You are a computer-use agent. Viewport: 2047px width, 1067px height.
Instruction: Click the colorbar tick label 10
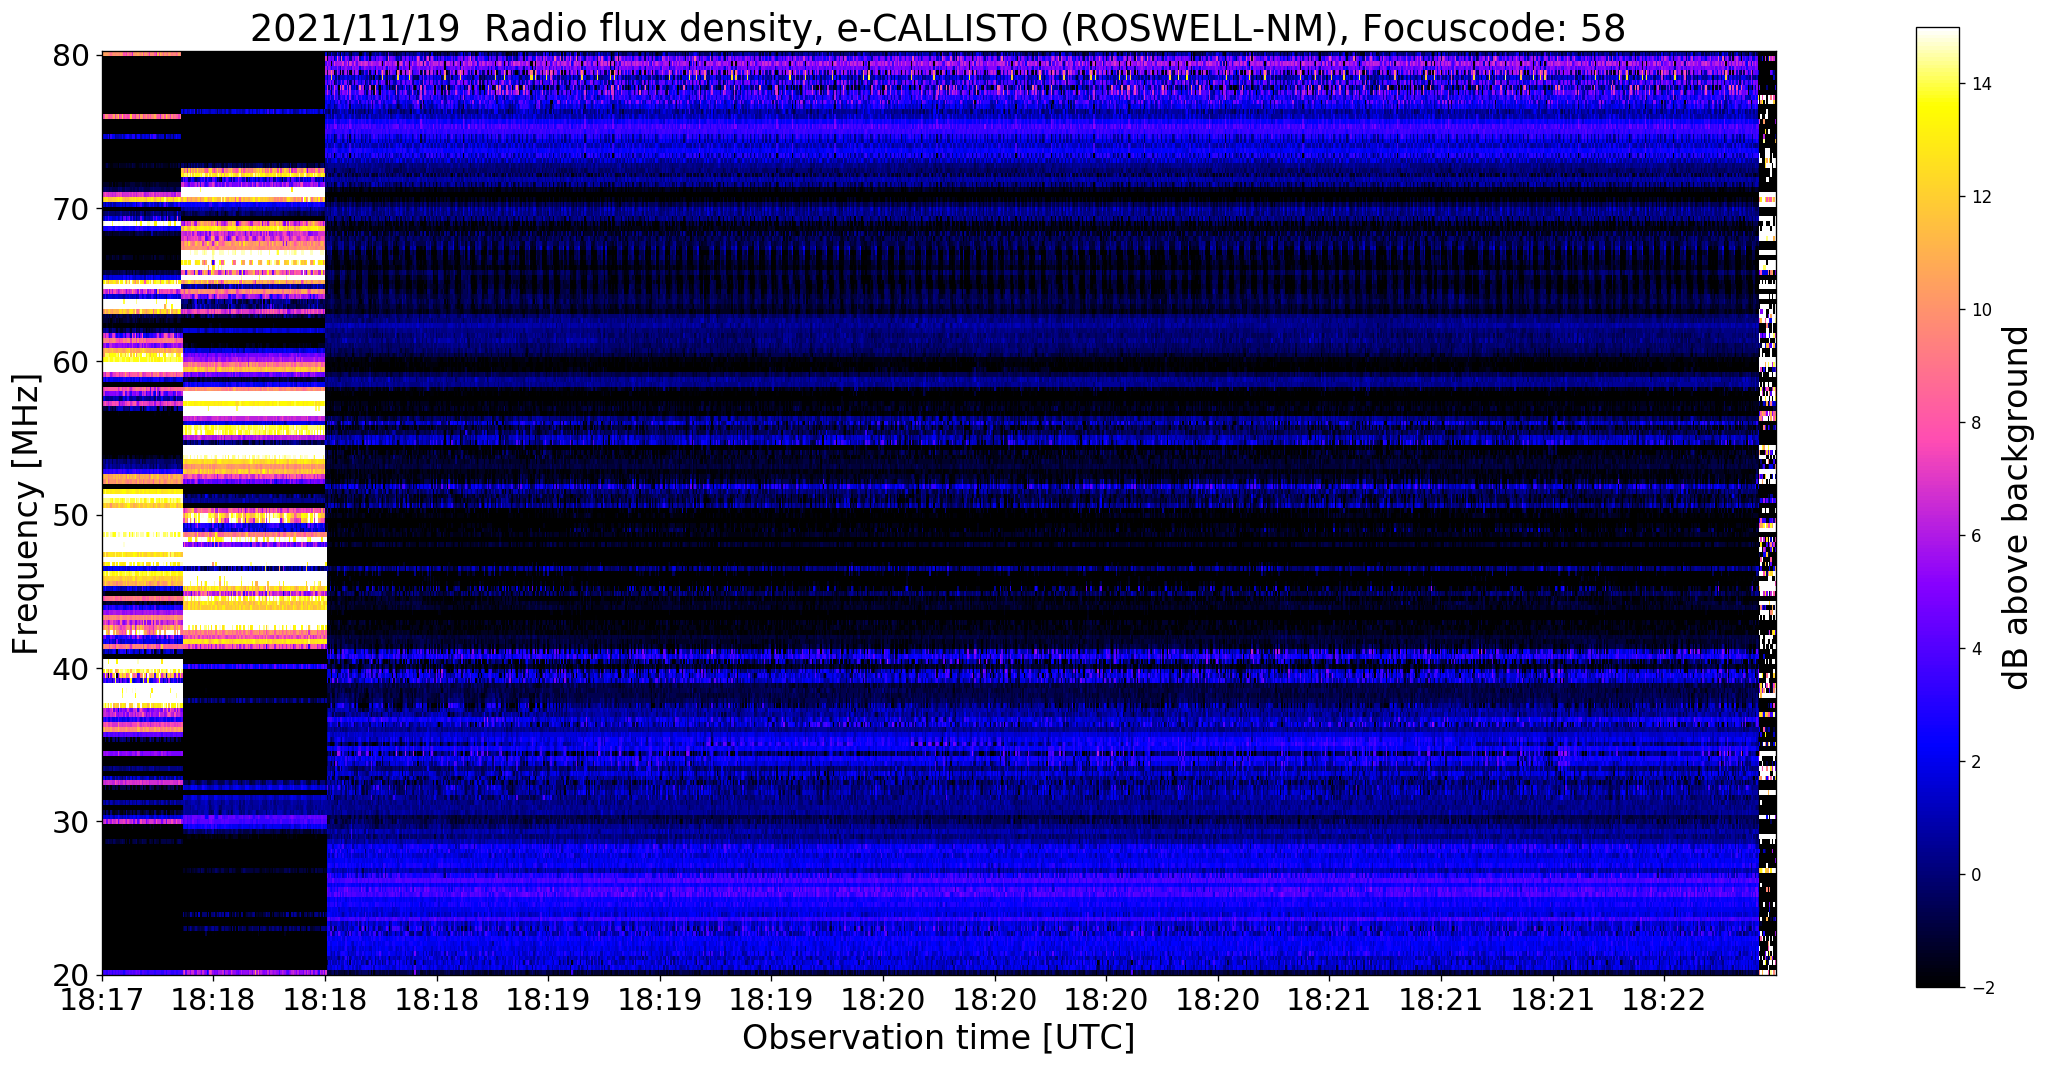1980,310
